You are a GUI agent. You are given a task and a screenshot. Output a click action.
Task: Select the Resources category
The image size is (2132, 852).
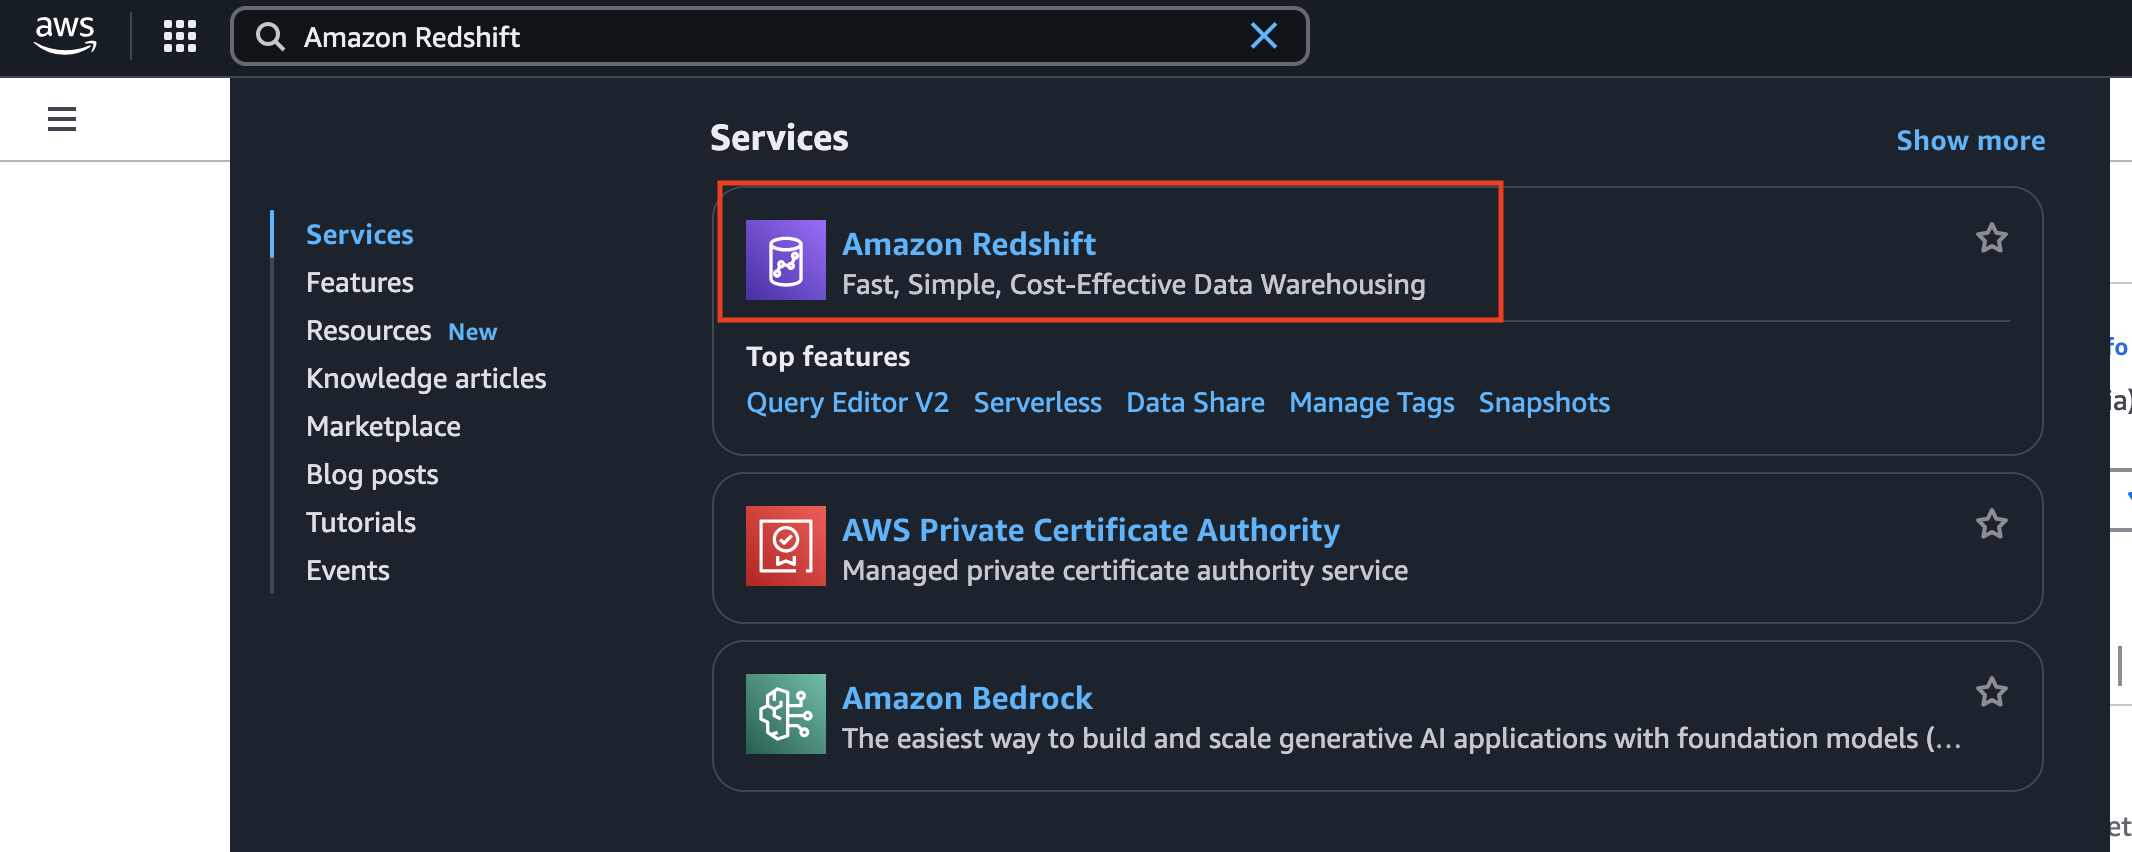point(368,330)
